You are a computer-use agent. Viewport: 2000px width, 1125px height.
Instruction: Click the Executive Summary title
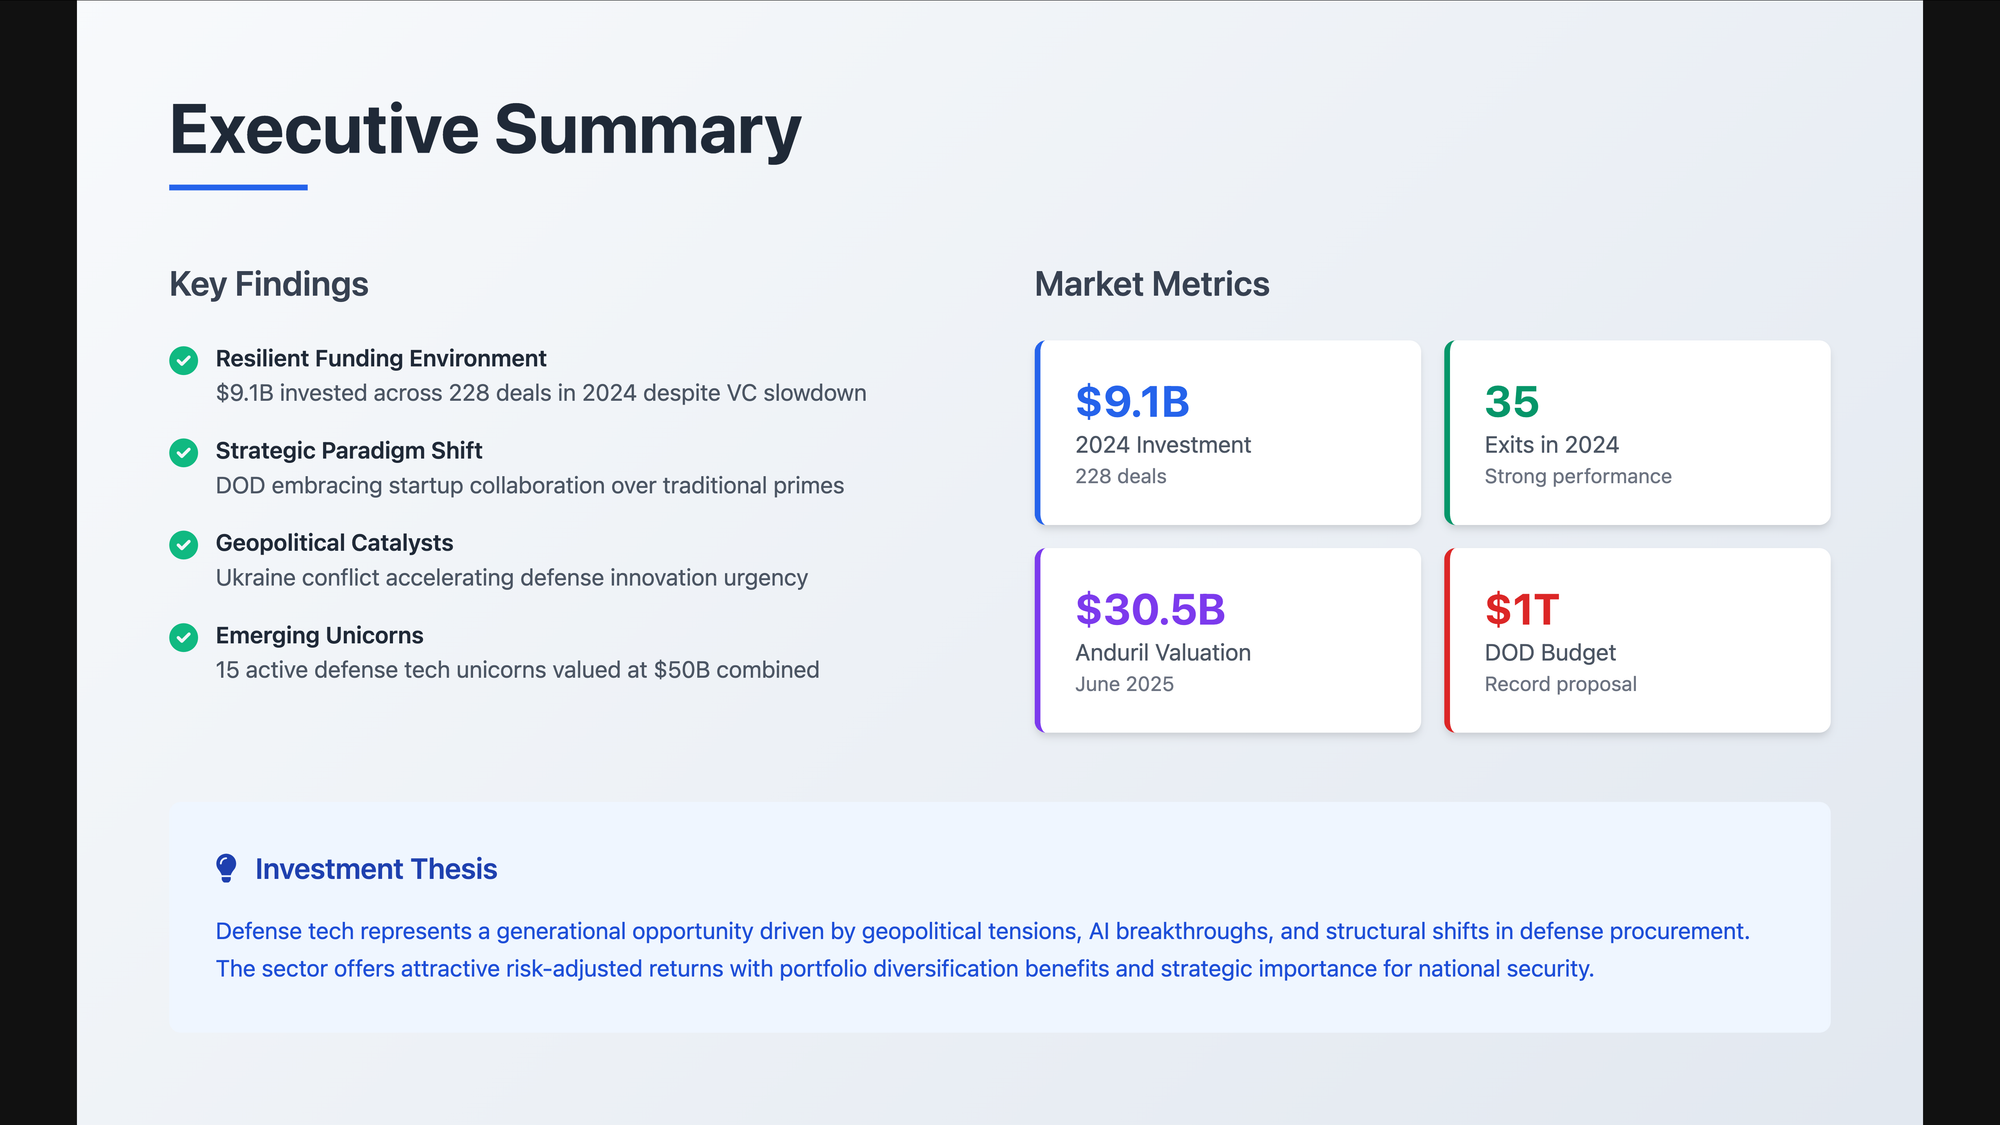[x=485, y=129]
